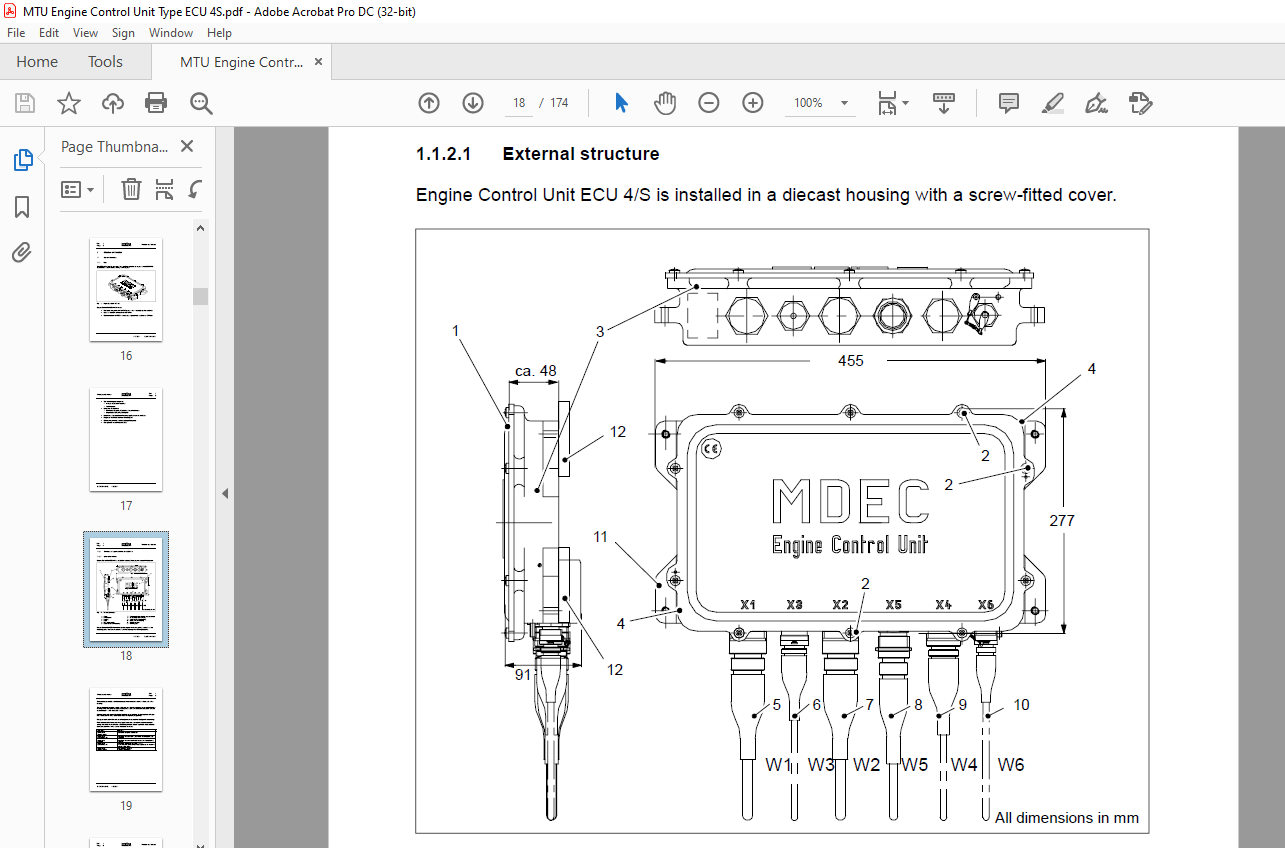Open Find Text with the magnifier icon
Viewport: 1285px width, 848px height.
(x=201, y=103)
